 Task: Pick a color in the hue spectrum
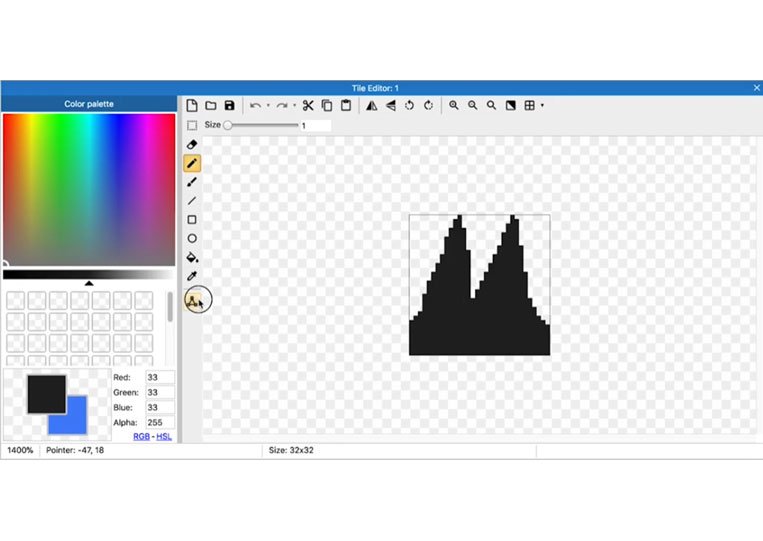pyautogui.click(x=89, y=190)
